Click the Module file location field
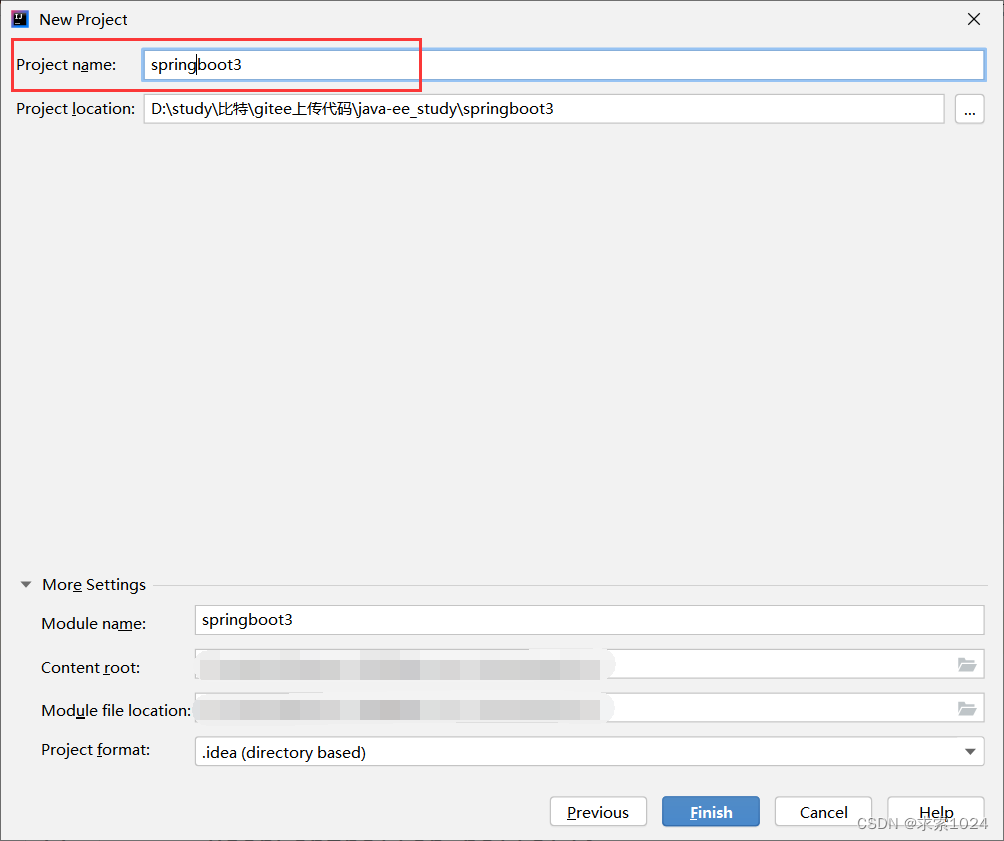Screen dimensions: 1004x841 tap(589, 708)
